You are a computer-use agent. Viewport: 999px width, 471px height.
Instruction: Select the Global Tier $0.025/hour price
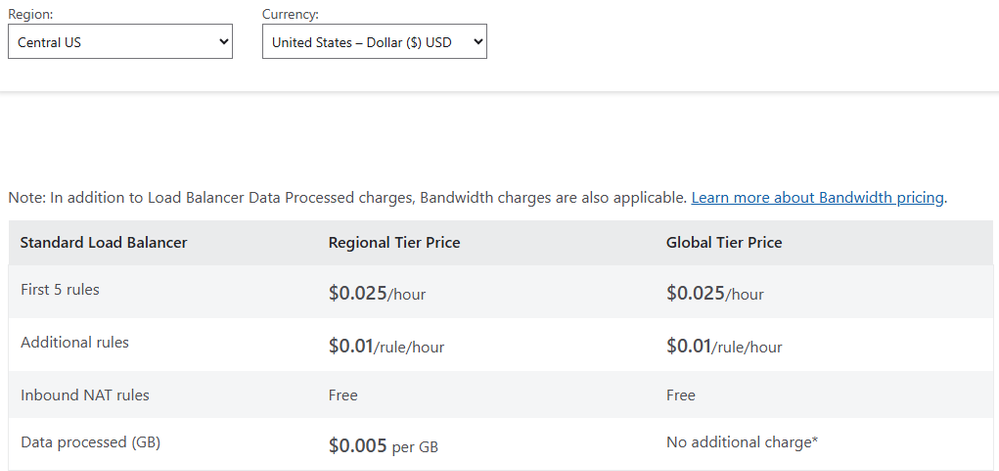pyautogui.click(x=715, y=293)
